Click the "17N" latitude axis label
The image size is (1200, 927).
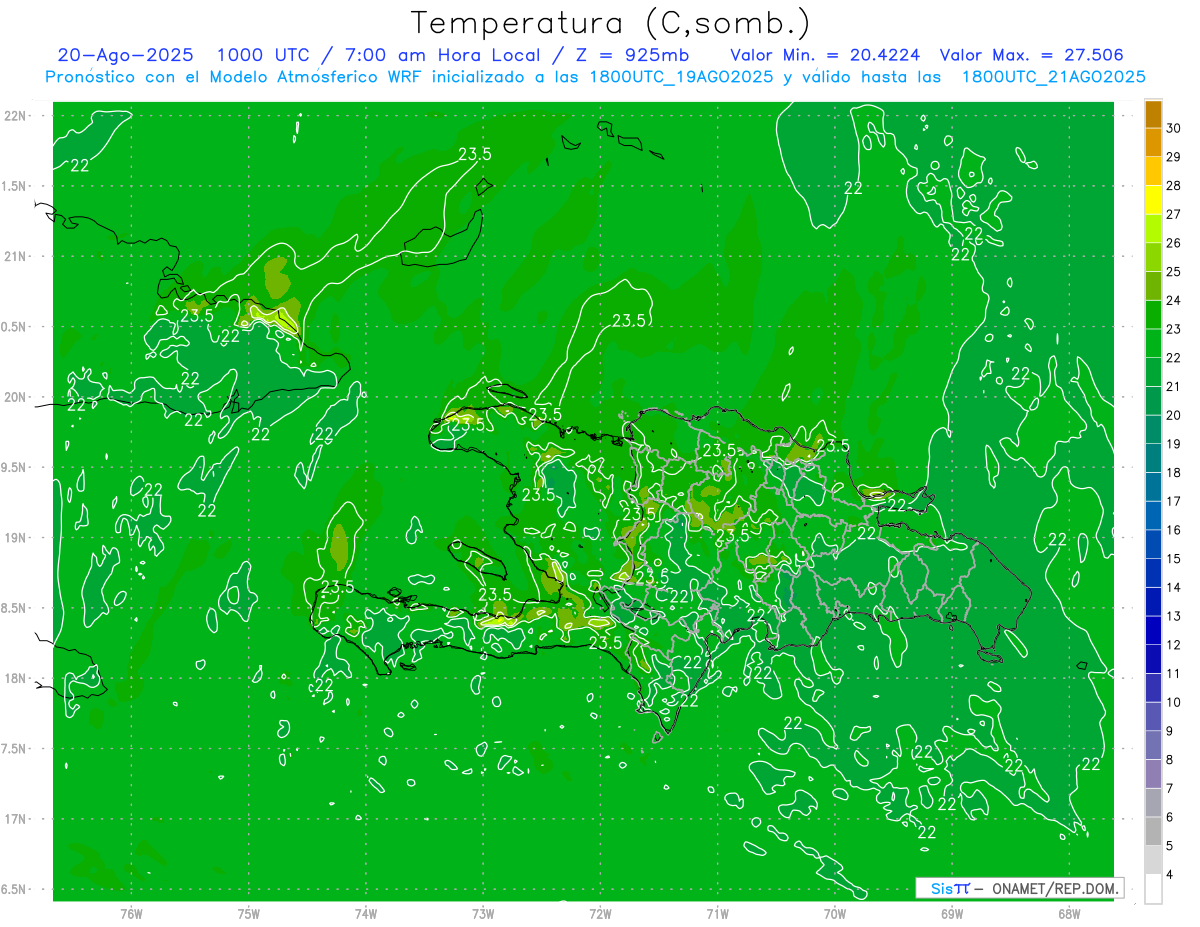(15, 819)
